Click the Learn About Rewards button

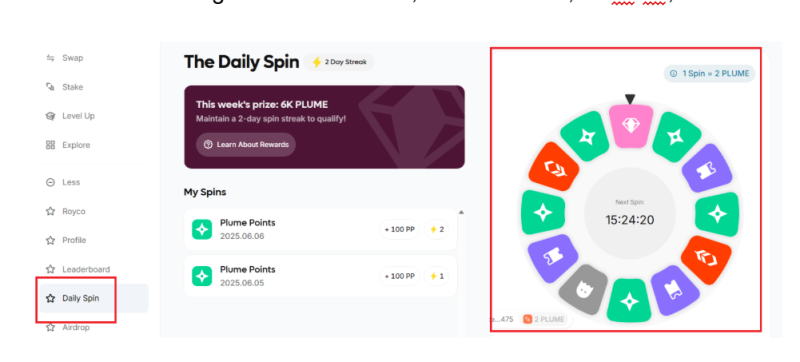pyautogui.click(x=246, y=145)
